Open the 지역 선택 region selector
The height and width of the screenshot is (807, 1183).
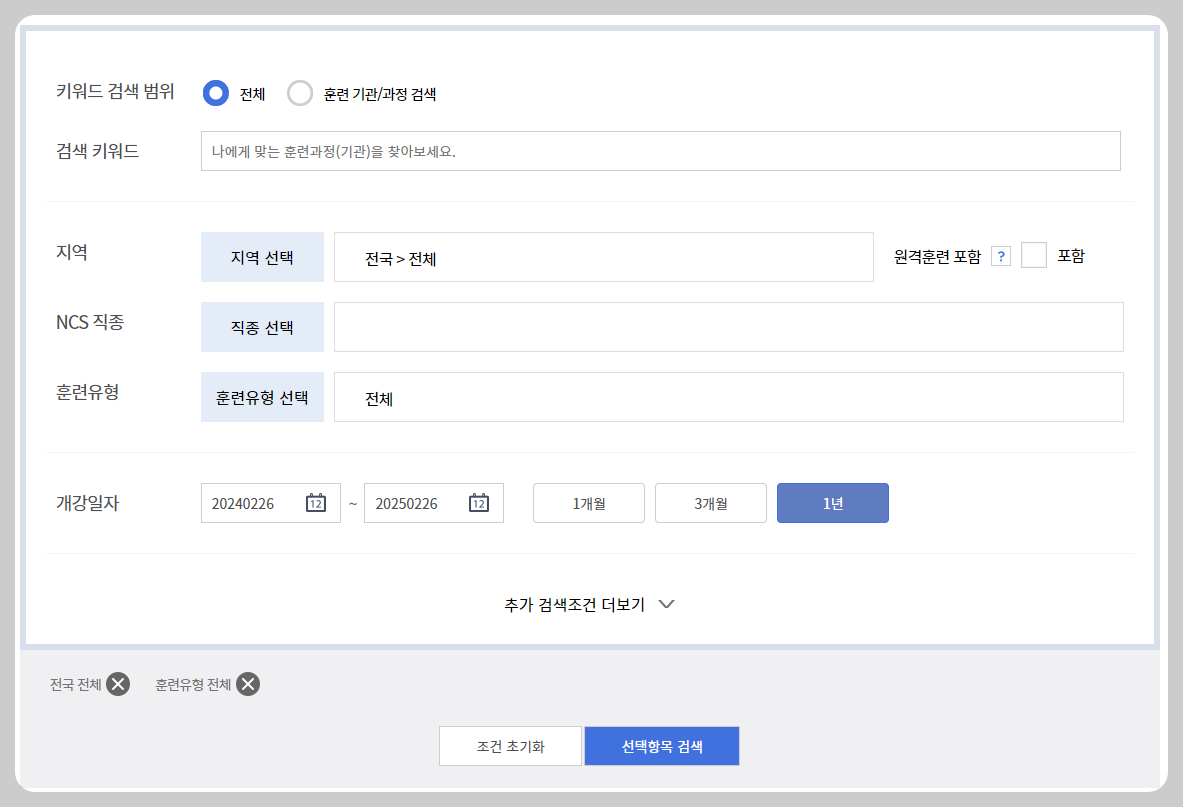point(262,257)
